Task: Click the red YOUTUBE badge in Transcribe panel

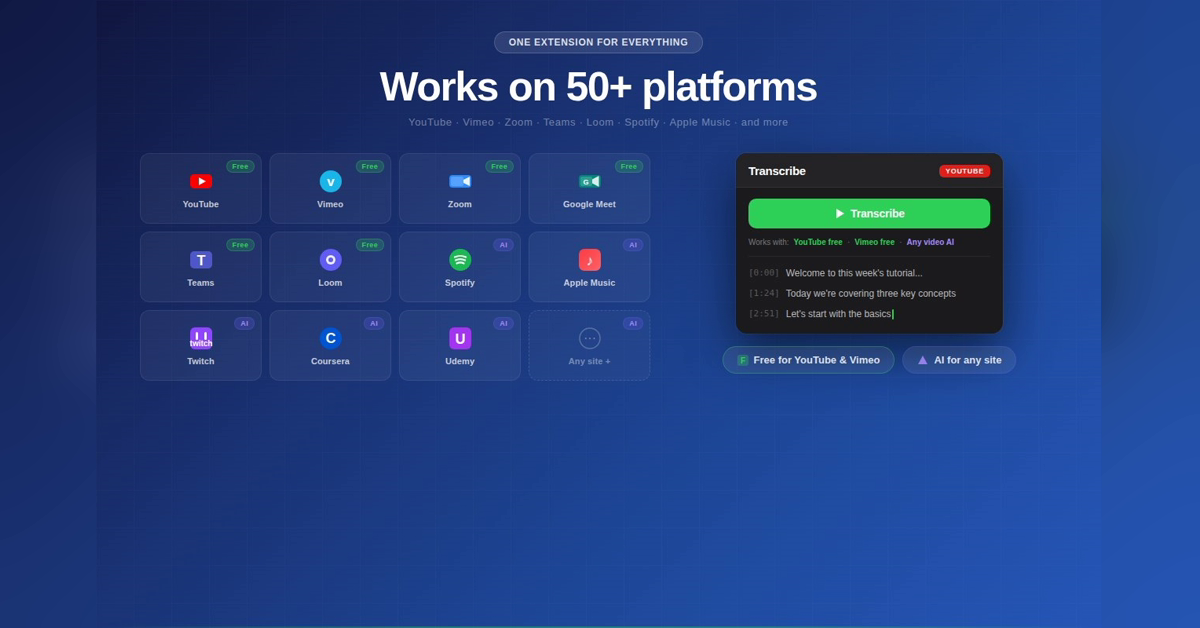Action: coord(964,171)
